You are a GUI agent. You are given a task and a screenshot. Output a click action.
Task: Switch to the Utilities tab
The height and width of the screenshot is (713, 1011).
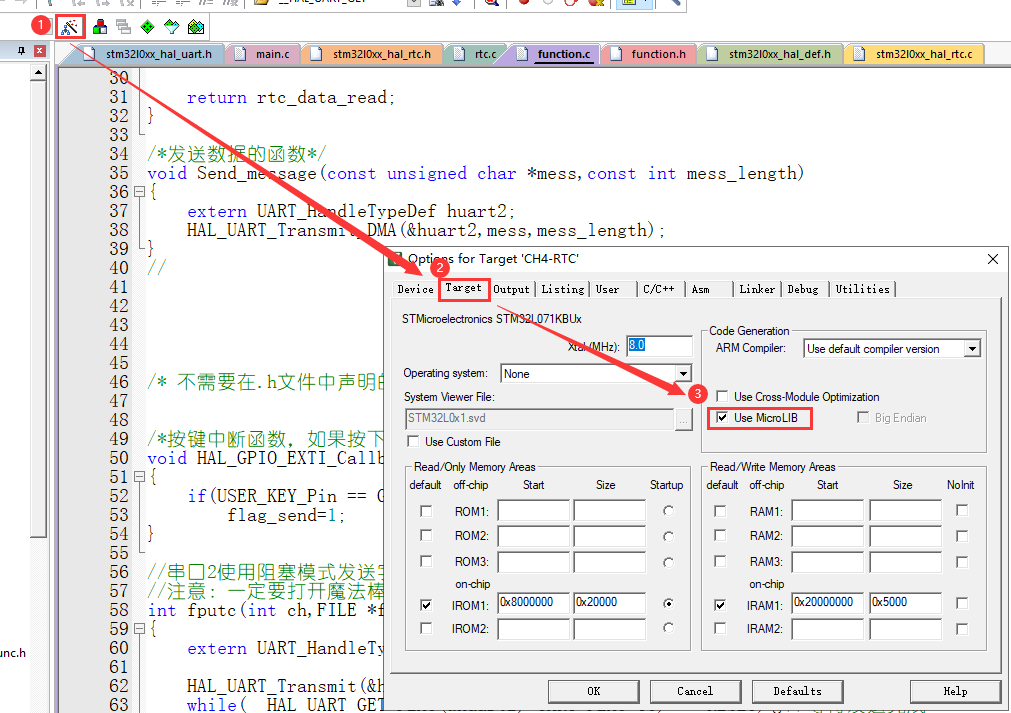pyautogui.click(x=862, y=289)
